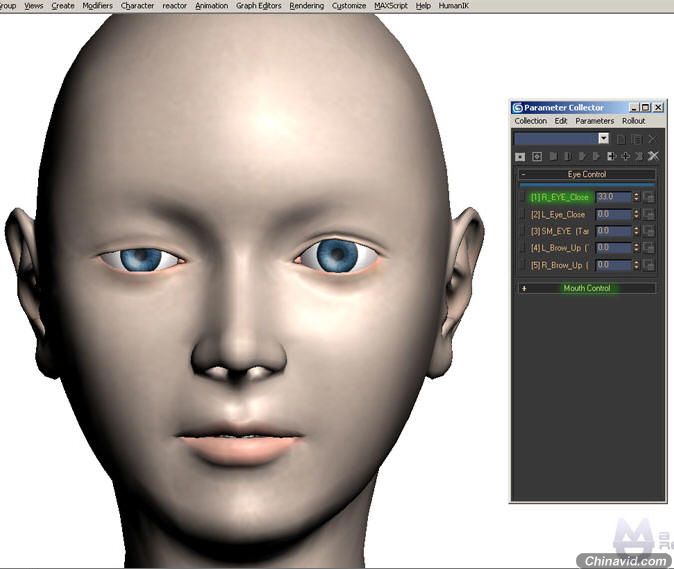Open the Views menu

[x=34, y=6]
